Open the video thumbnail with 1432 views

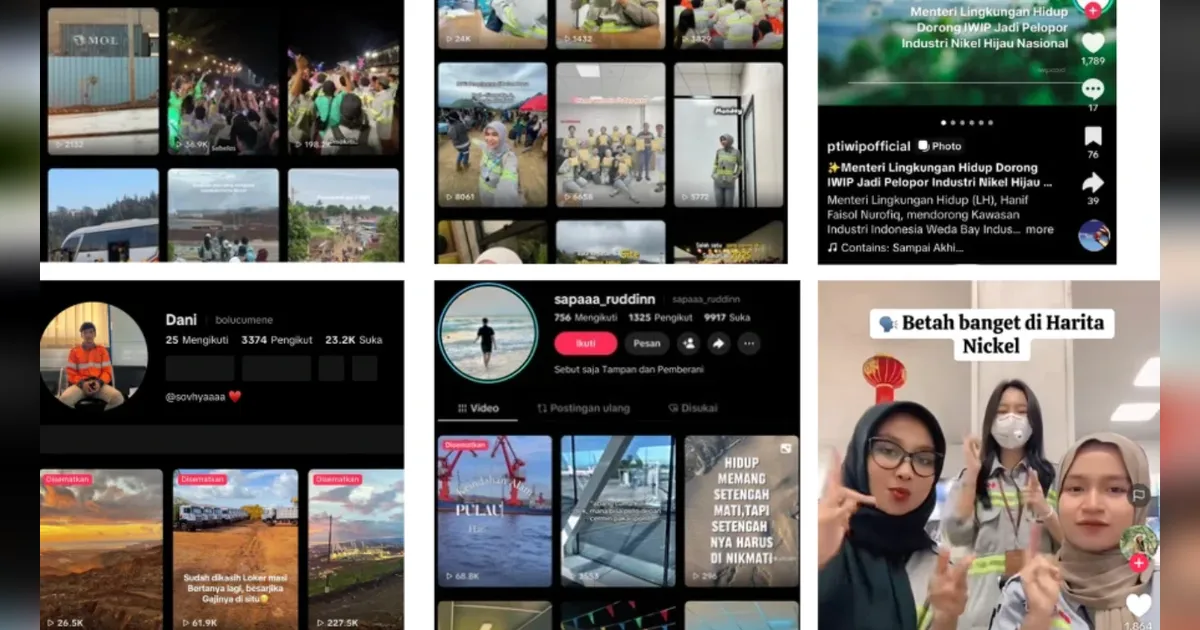[x=611, y=25]
